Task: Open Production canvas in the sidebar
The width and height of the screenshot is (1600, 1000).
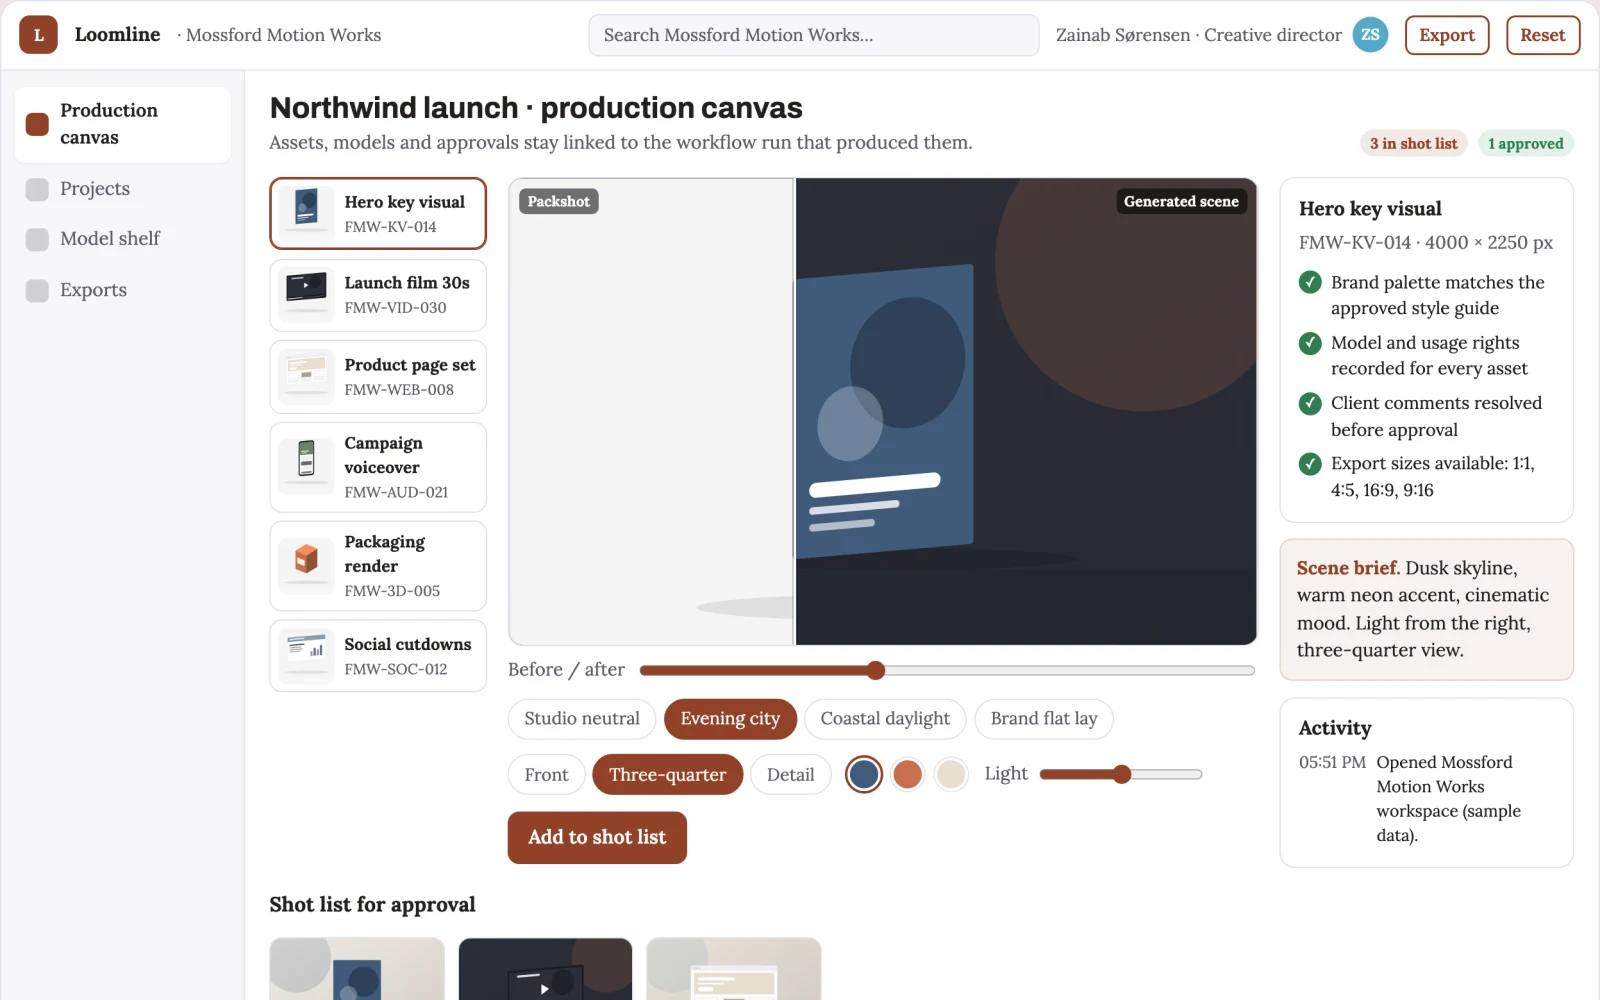Action: pyautogui.click(x=122, y=124)
